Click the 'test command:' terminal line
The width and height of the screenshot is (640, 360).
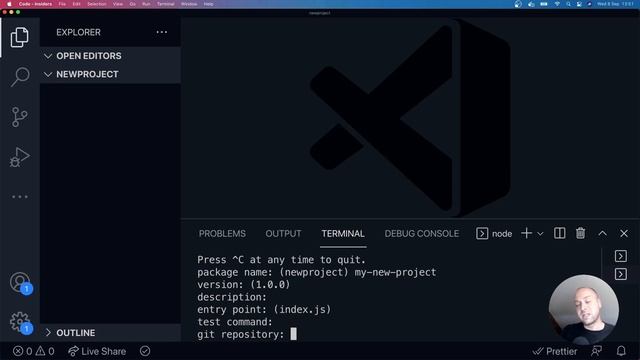pyautogui.click(x=235, y=322)
